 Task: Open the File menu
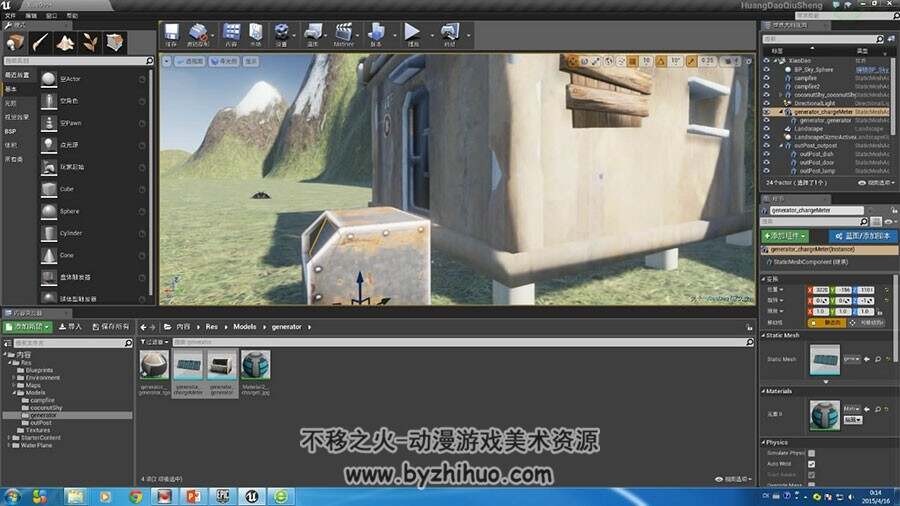tap(10, 16)
